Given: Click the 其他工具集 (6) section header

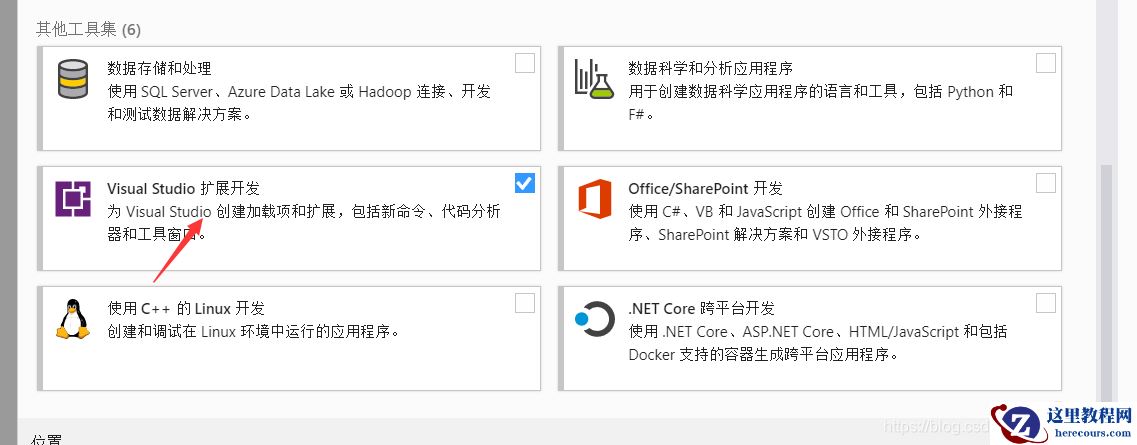Looking at the screenshot, I should point(89,28).
